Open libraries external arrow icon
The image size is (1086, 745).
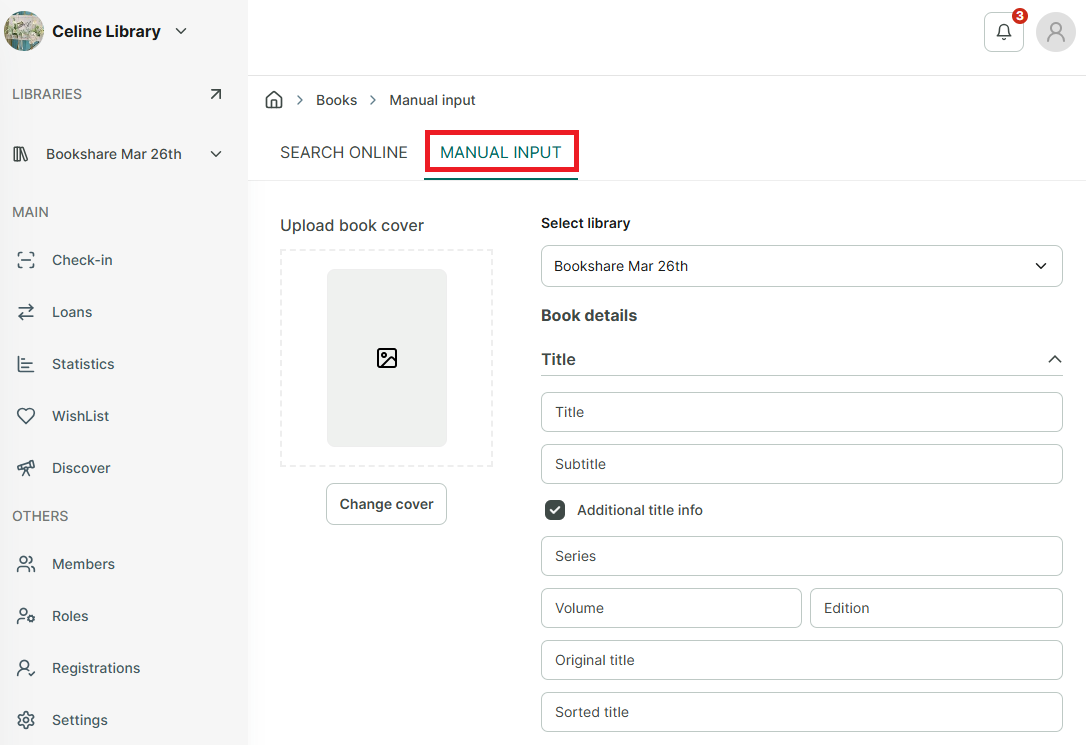coord(216,94)
